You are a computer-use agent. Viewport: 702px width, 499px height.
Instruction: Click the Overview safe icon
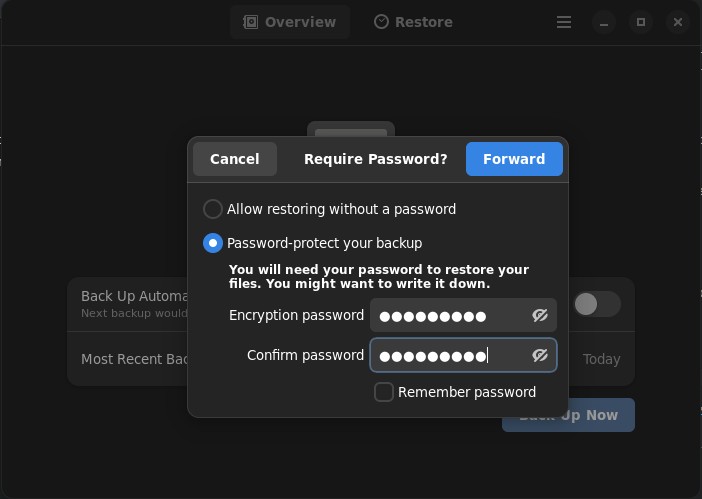point(250,22)
